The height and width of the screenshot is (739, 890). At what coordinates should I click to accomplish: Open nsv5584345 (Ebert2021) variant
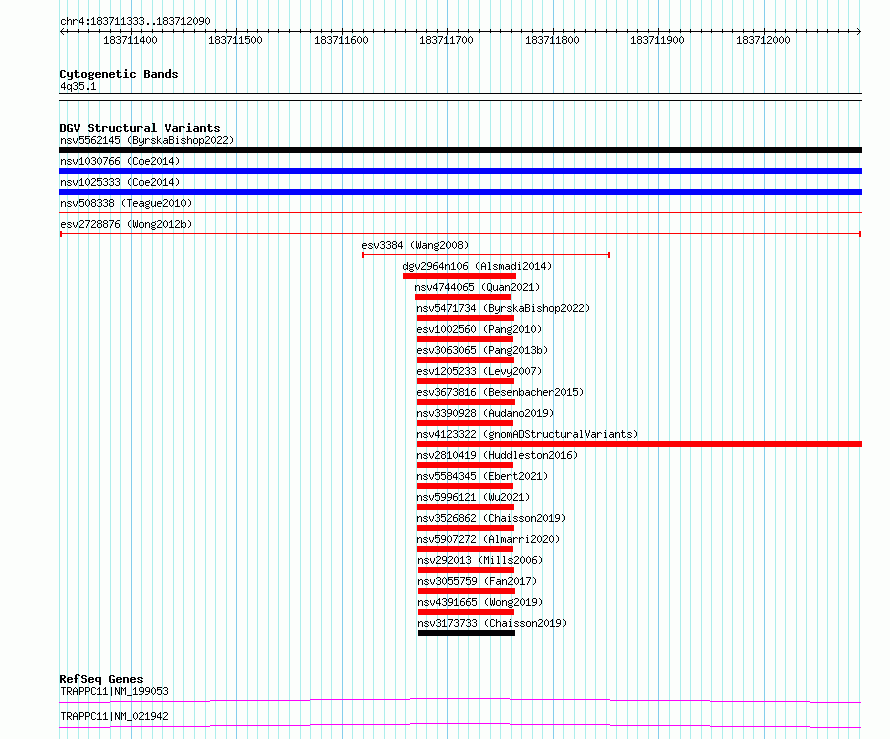(x=482, y=476)
